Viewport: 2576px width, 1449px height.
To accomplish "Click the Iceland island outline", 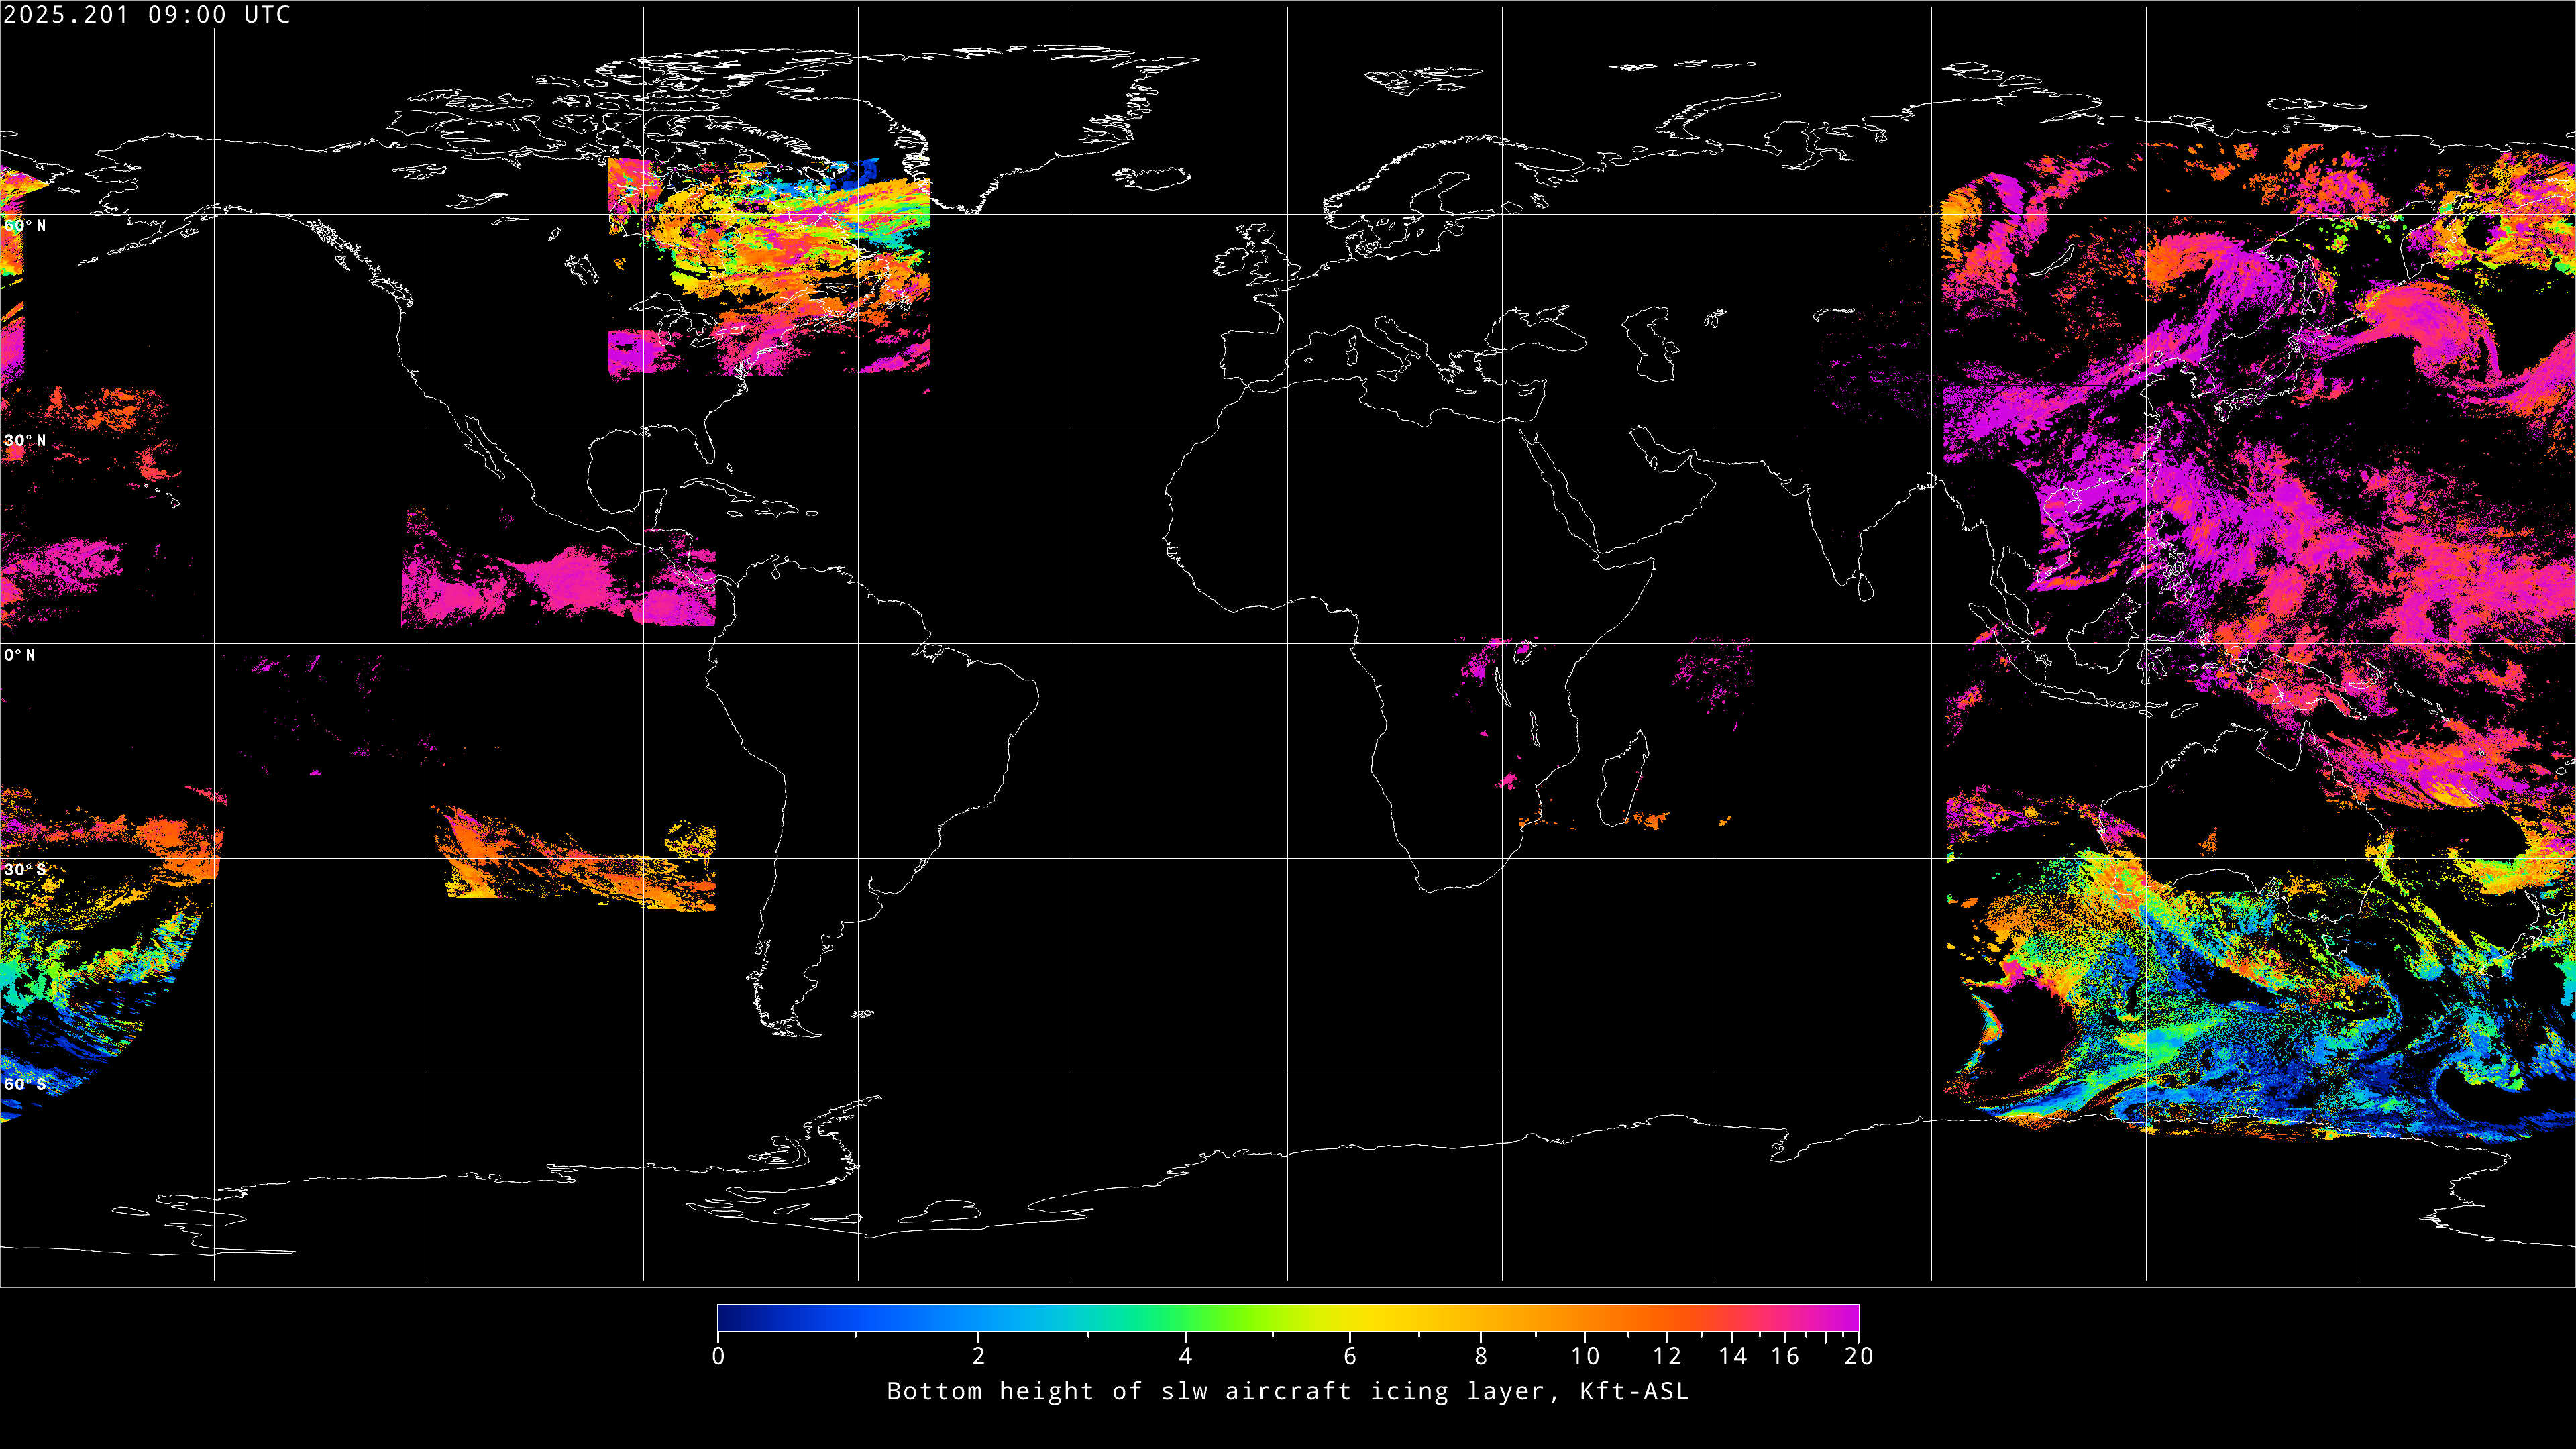I will pyautogui.click(x=1152, y=178).
